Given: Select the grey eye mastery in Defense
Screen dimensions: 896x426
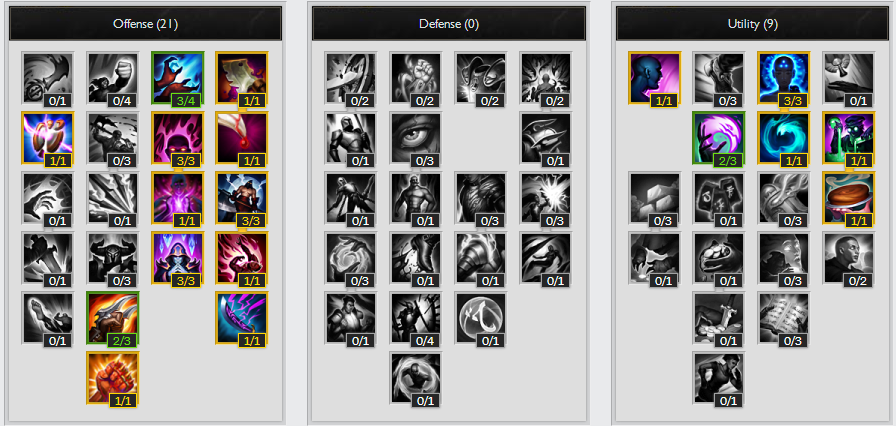Looking at the screenshot, I should click(415, 138).
